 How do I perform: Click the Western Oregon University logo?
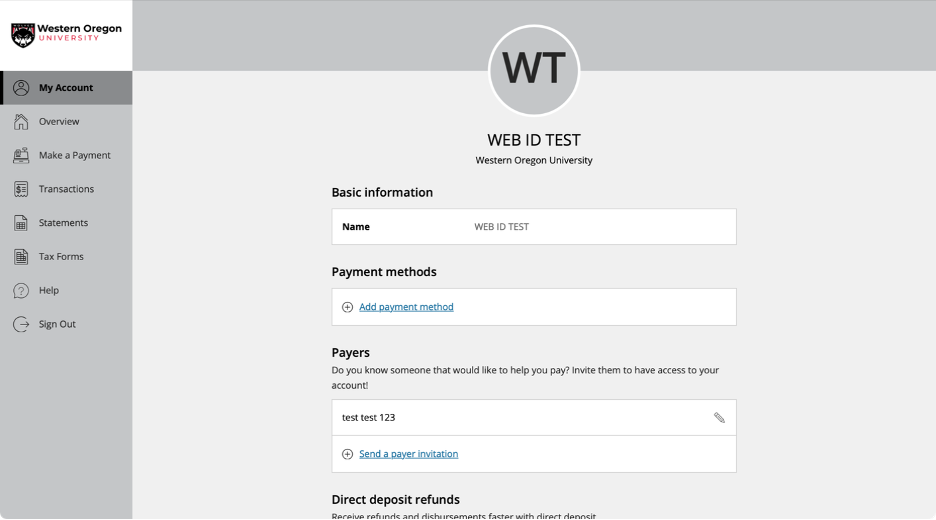pyautogui.click(x=66, y=35)
